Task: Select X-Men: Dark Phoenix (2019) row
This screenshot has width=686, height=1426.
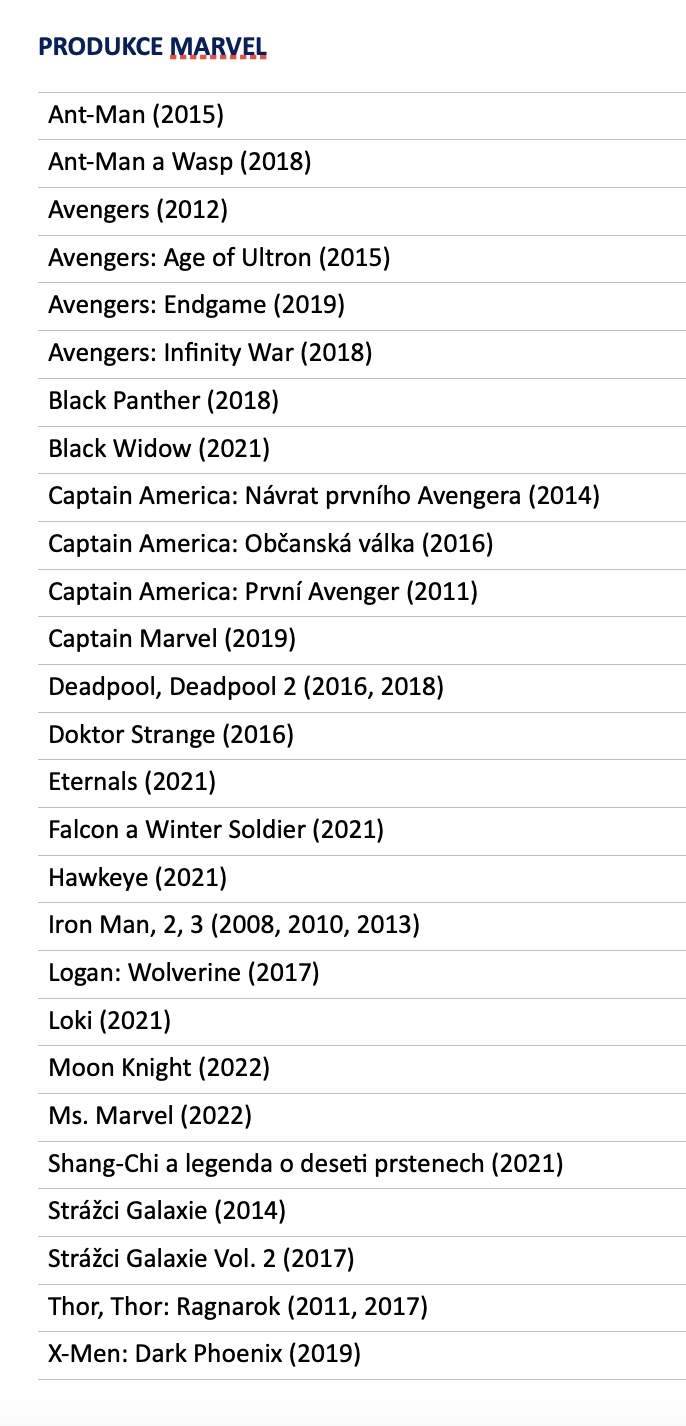Action: (204, 1355)
